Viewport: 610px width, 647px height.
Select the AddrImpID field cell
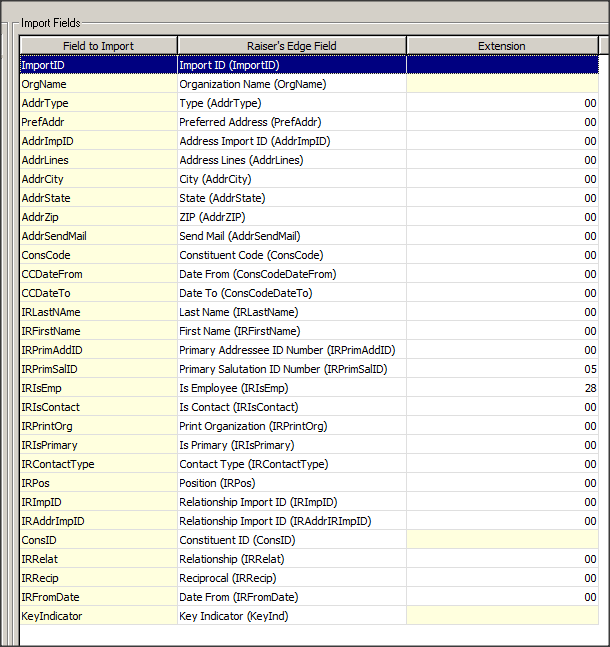pyautogui.click(x=99, y=141)
